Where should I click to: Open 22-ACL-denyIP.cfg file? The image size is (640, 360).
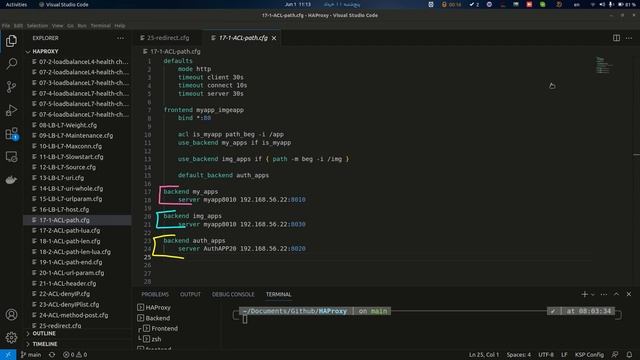64,294
